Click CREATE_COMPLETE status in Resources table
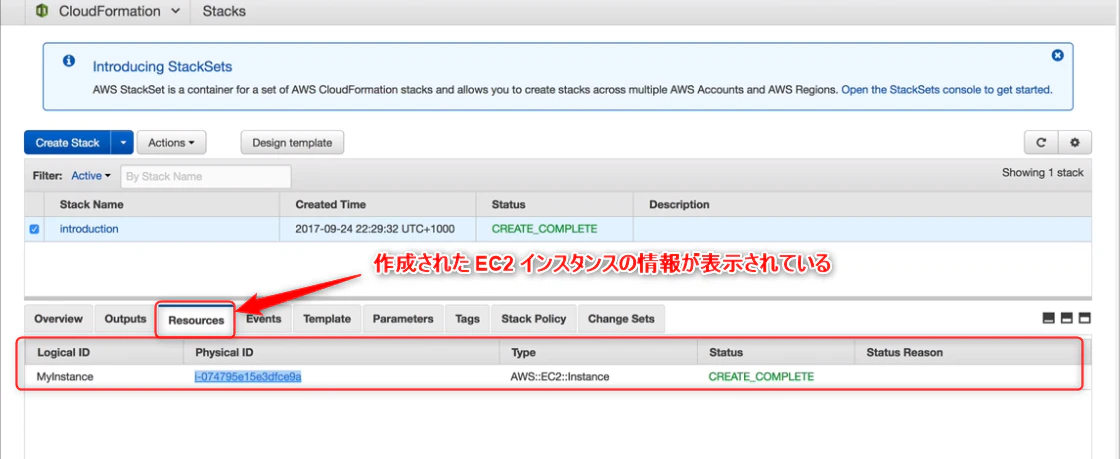The image size is (1120, 459). tap(761, 376)
